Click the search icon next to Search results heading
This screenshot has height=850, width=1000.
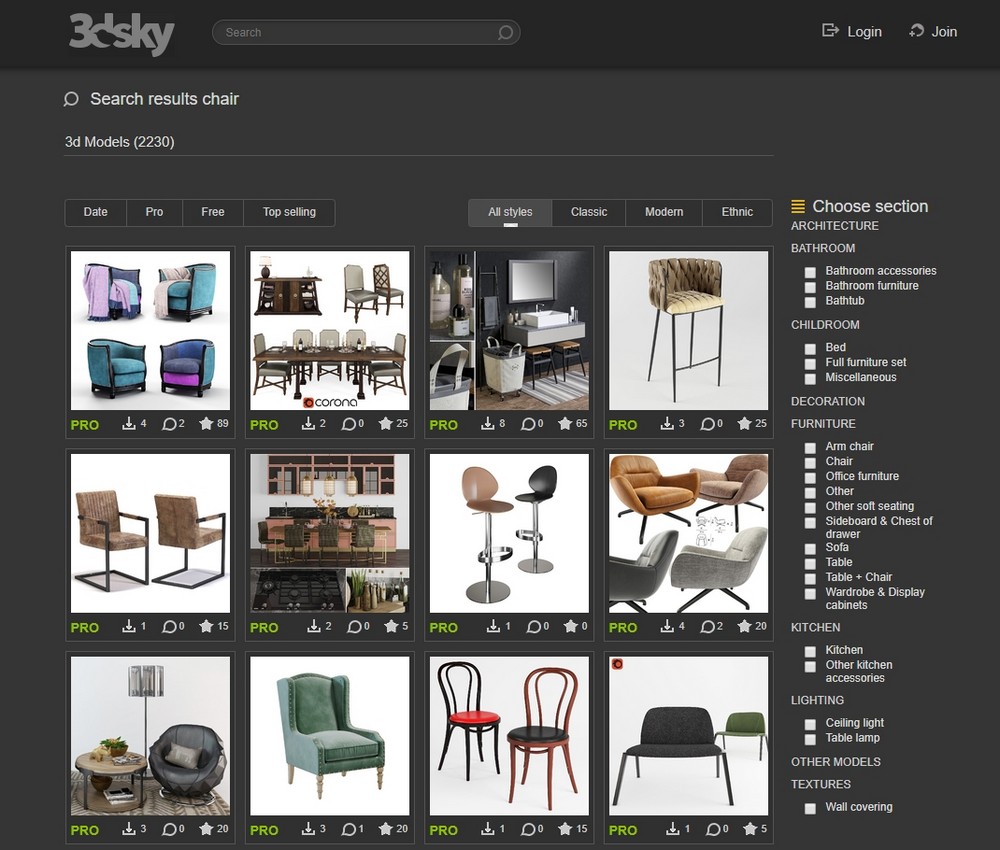click(71, 99)
